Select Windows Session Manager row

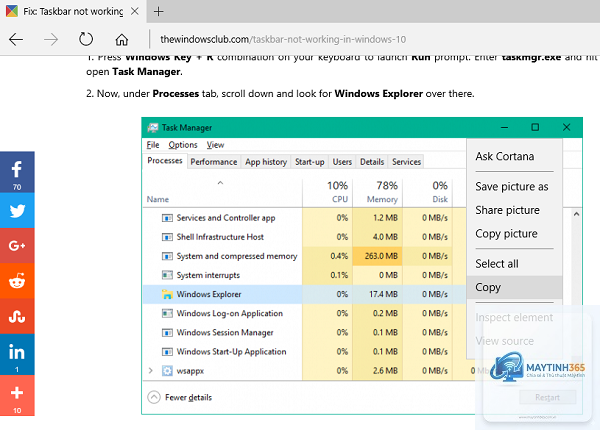(x=304, y=332)
